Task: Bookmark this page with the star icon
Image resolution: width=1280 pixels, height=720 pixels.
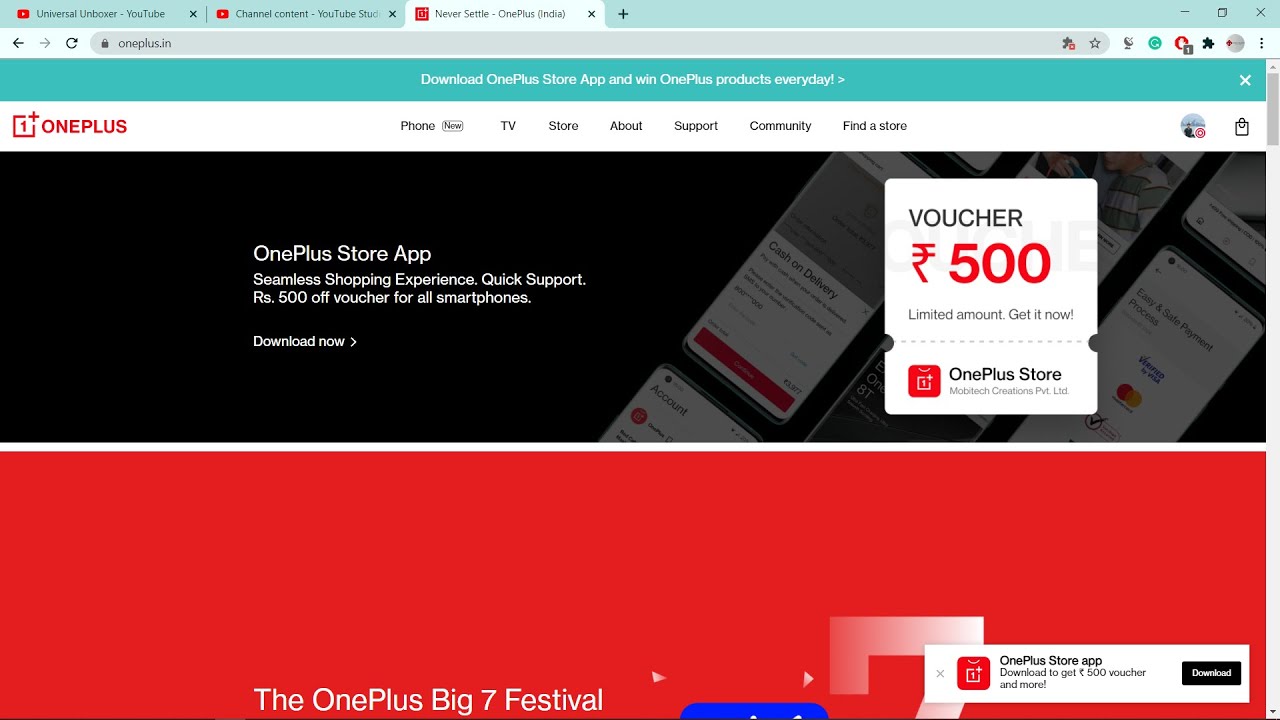Action: point(1095,43)
